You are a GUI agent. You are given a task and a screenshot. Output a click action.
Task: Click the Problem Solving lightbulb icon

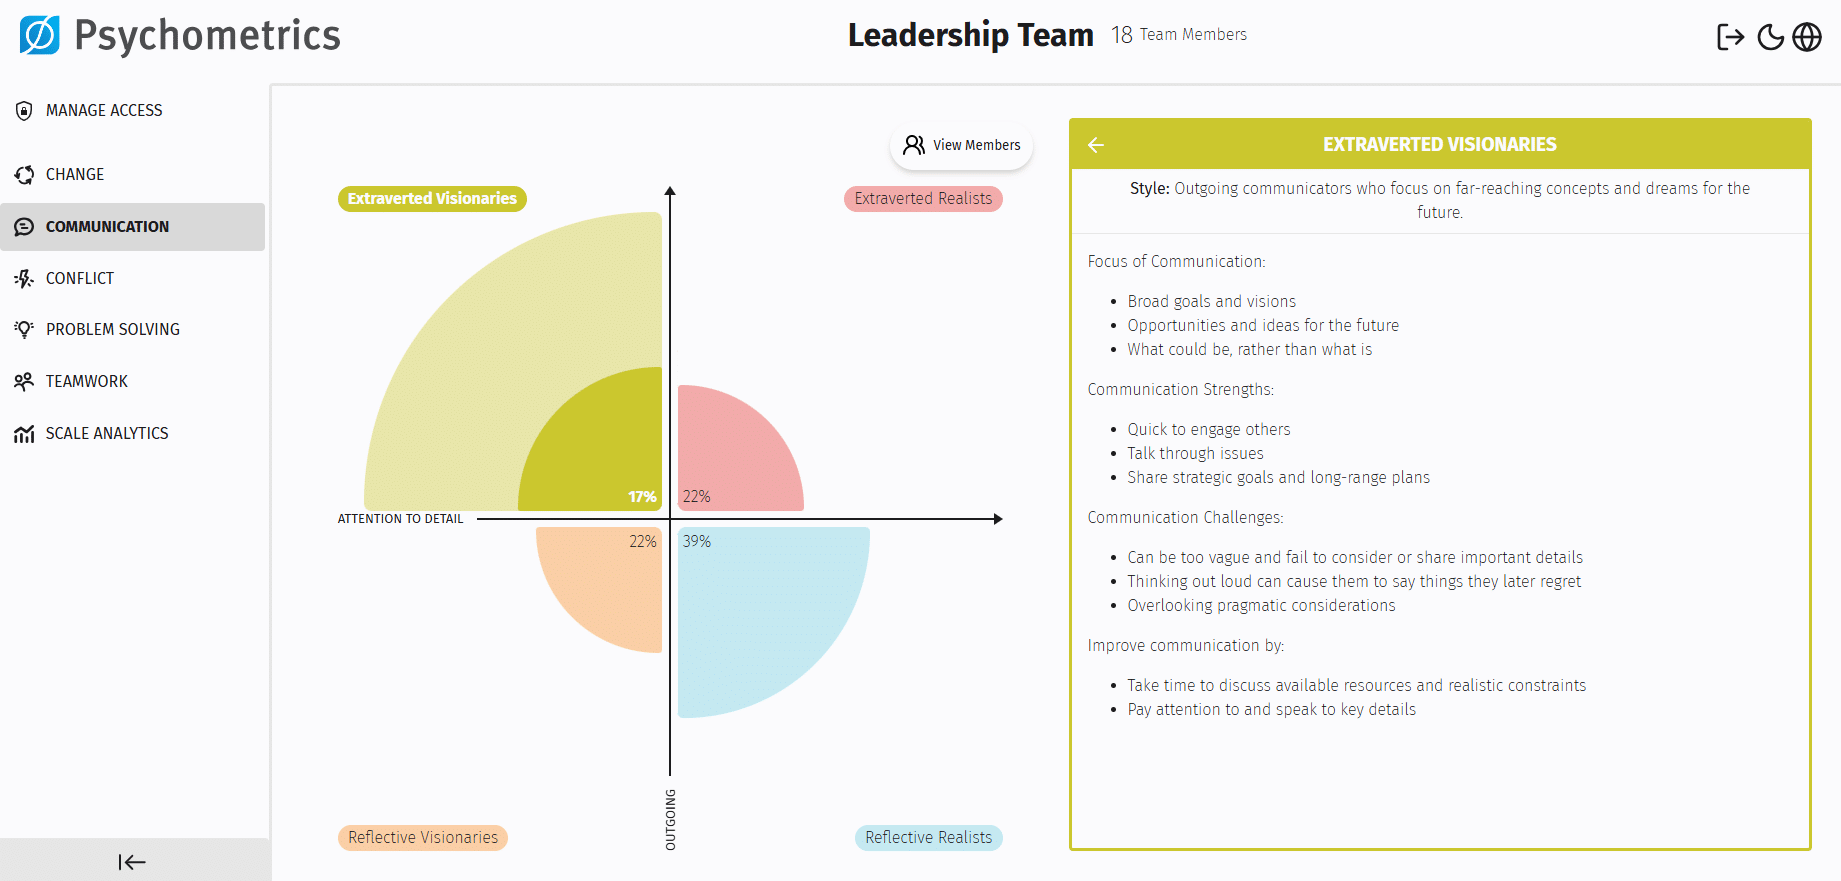tap(24, 330)
